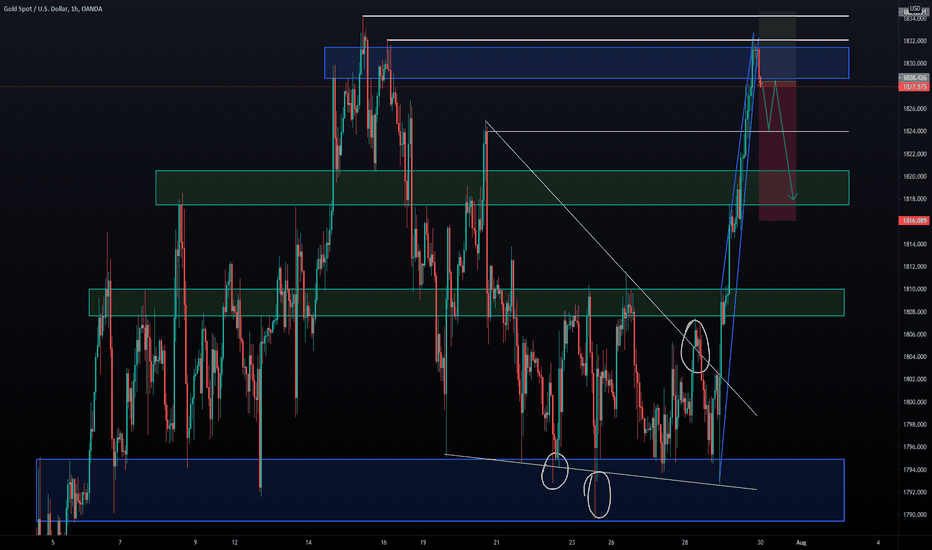Select the long descending white trendline from 1824
The width and height of the screenshot is (932, 550).
(x=621, y=268)
